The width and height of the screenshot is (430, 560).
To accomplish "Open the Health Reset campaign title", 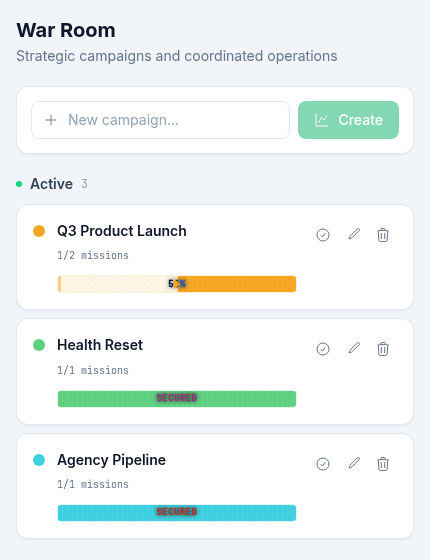I will coord(100,345).
